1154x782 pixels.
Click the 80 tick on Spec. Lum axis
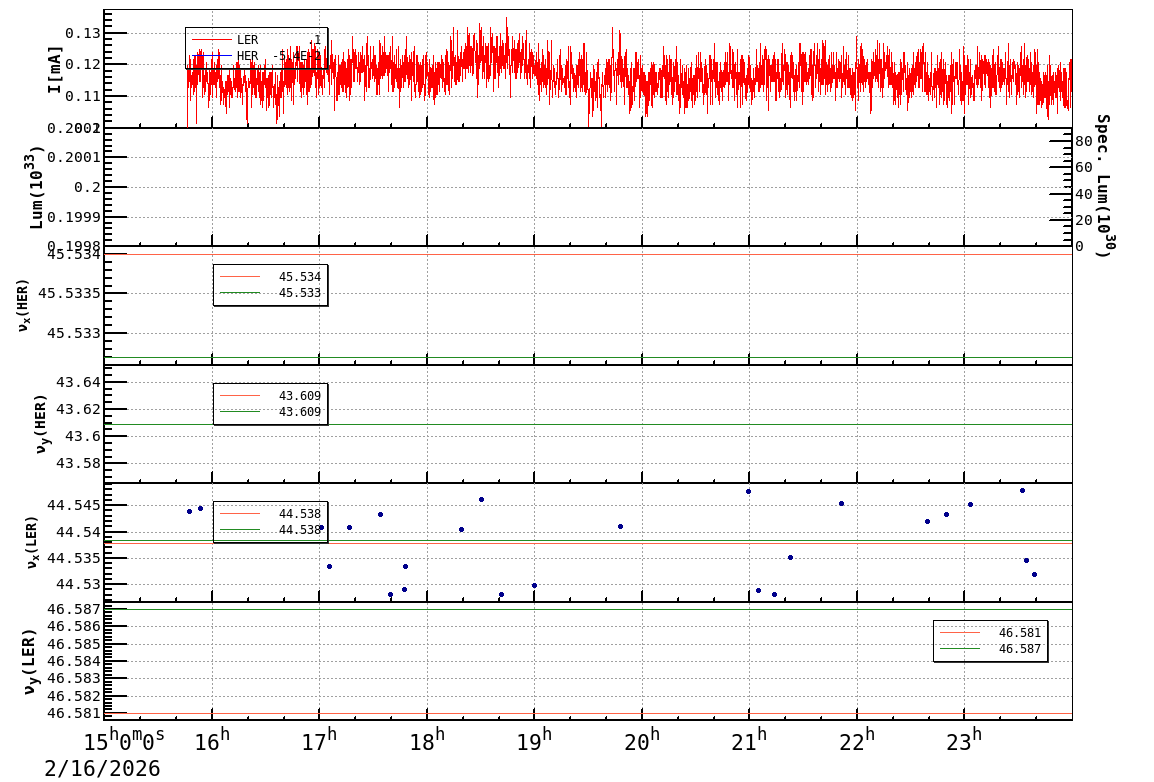click(x=1083, y=141)
